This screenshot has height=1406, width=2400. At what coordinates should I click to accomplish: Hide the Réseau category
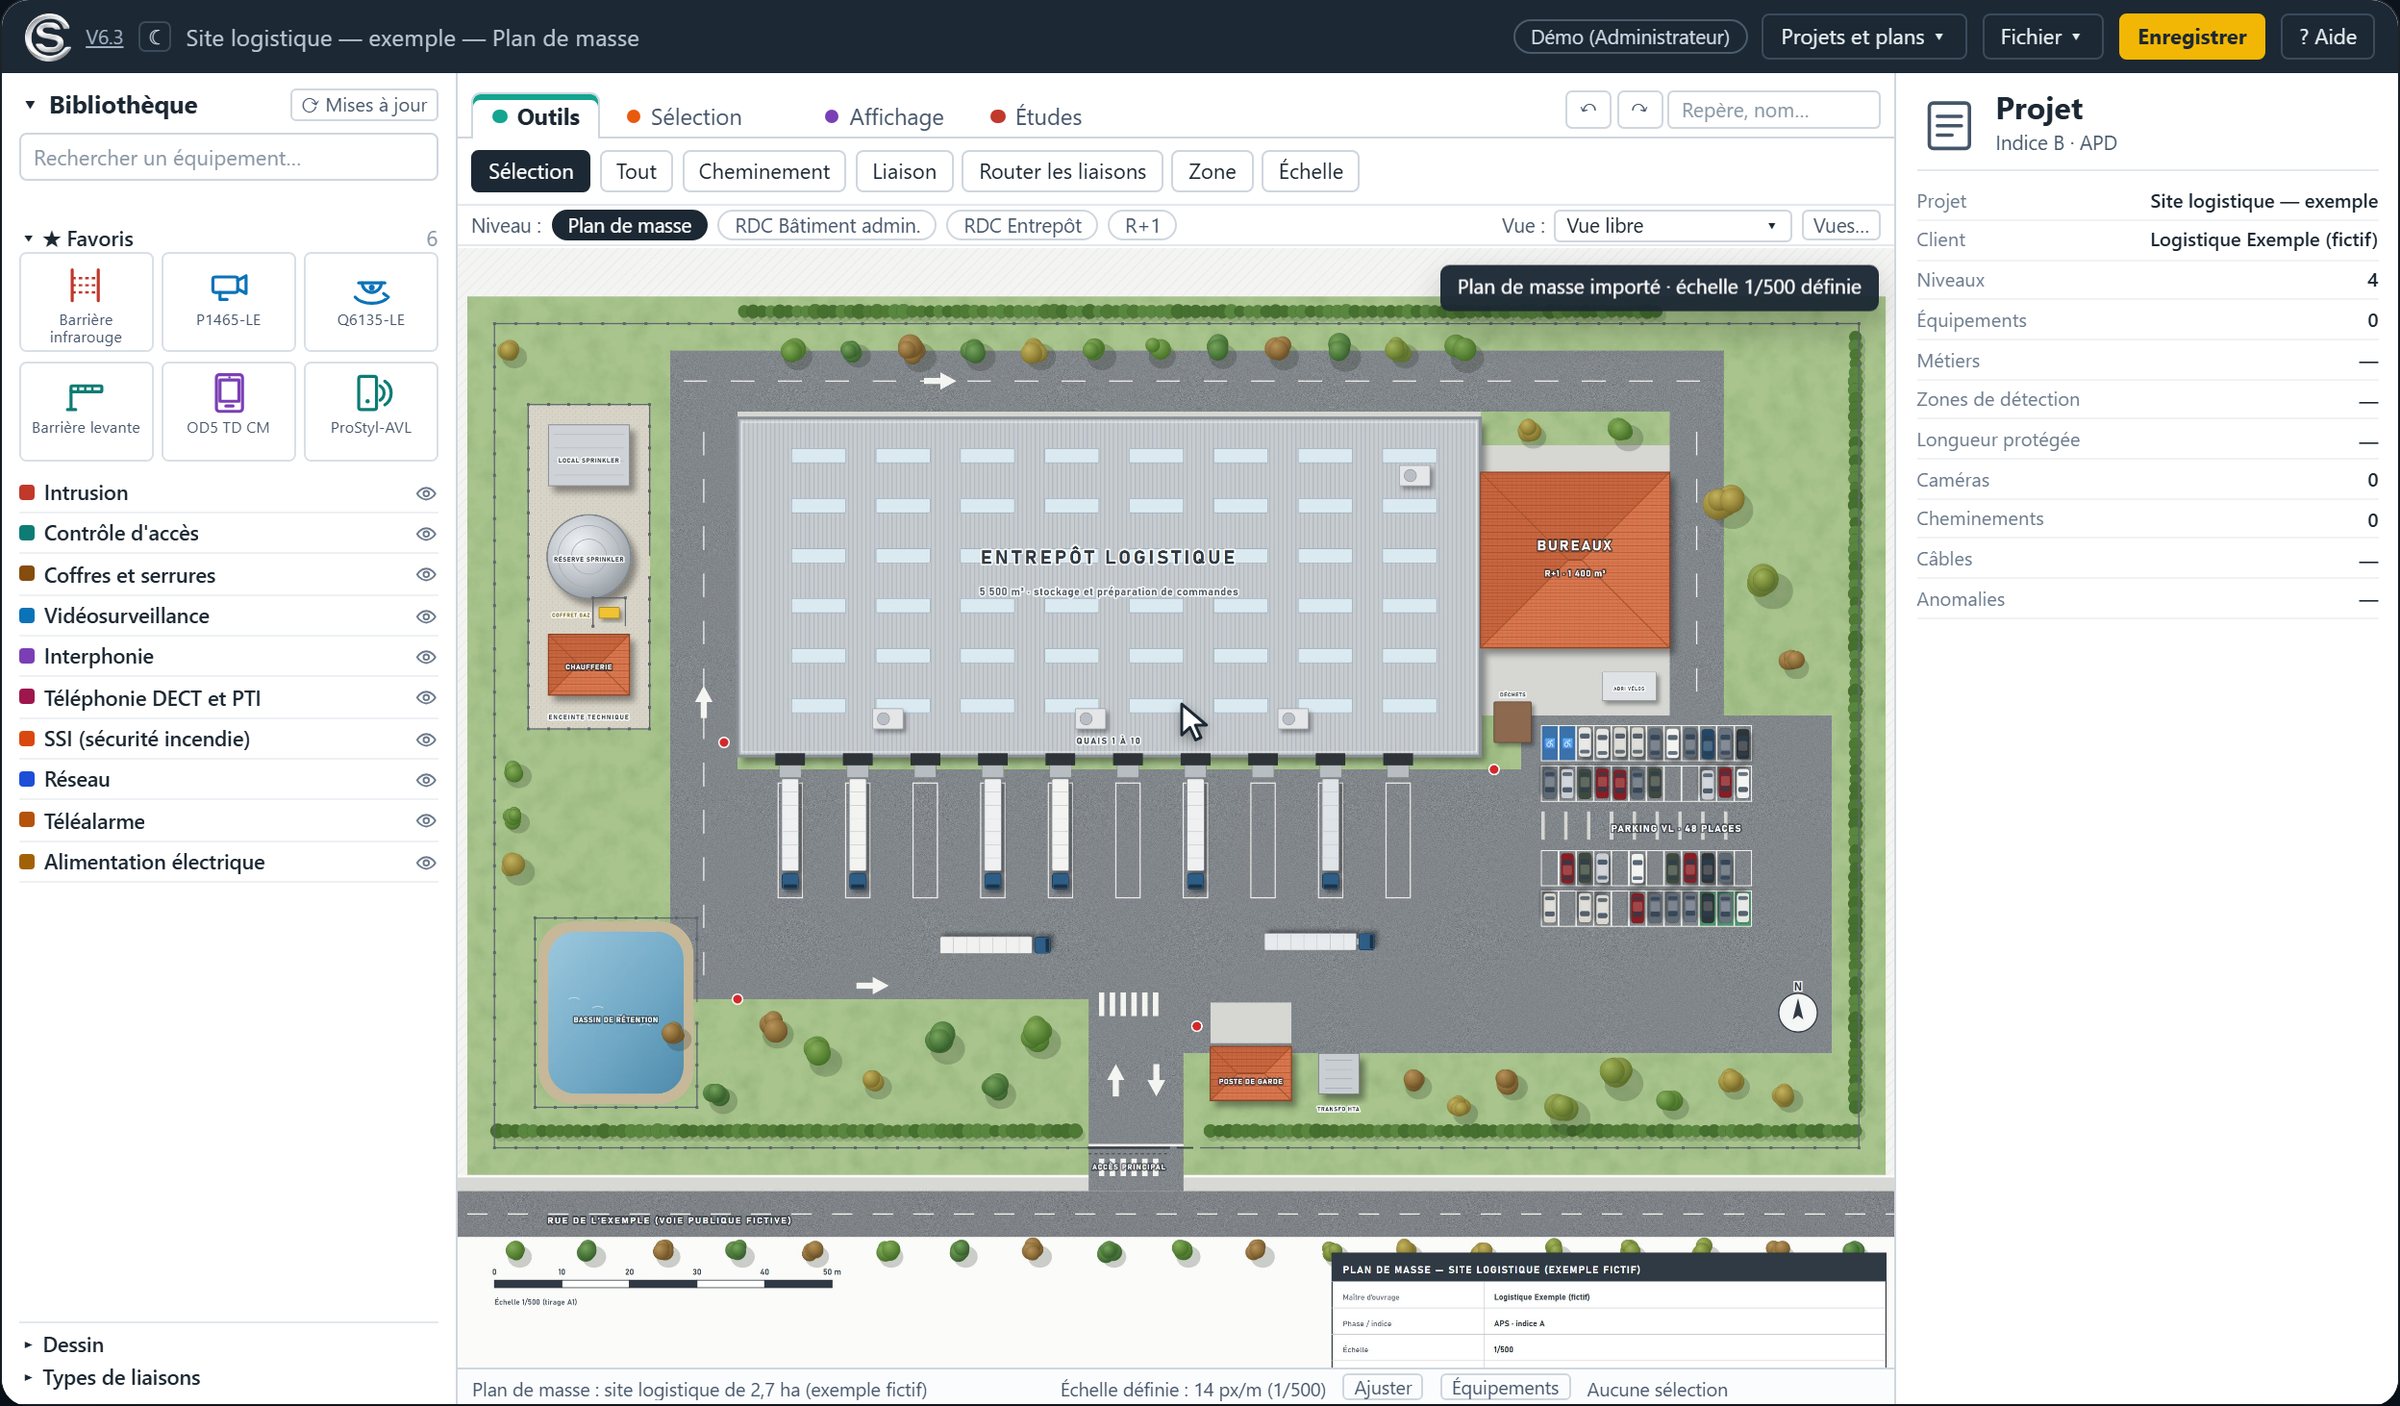[x=426, y=780]
